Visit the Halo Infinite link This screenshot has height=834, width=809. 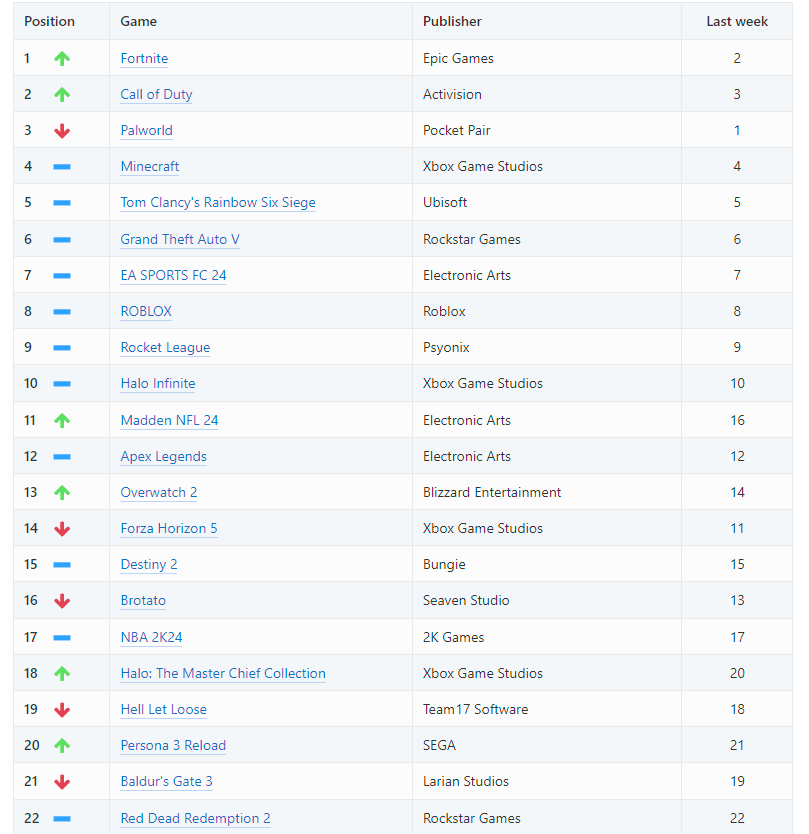[x=158, y=383]
